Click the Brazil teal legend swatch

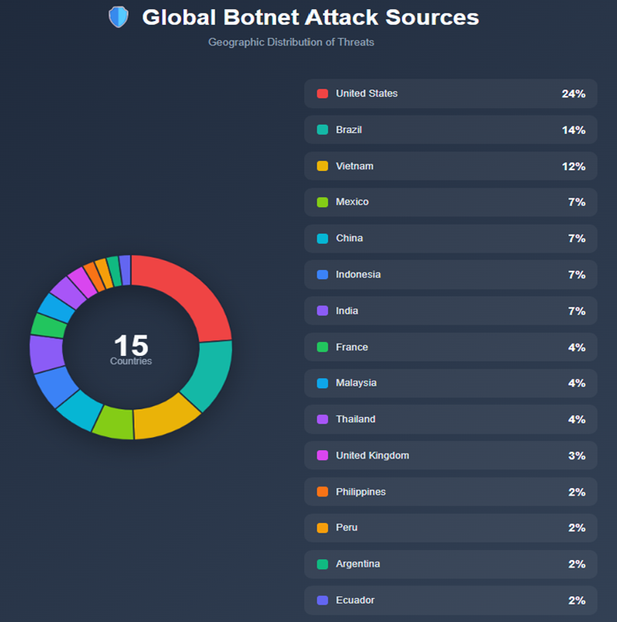(x=322, y=130)
